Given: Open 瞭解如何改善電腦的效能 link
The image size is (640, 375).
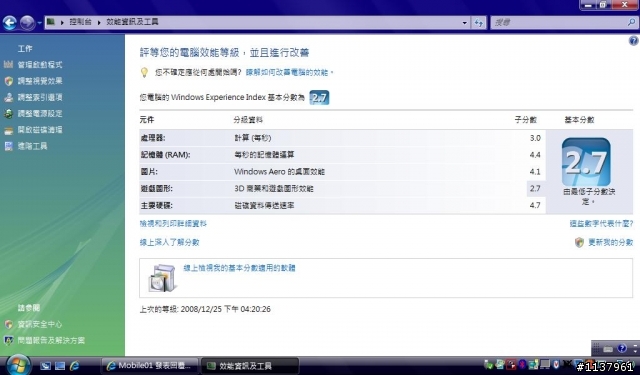Looking at the screenshot, I should tap(289, 72).
